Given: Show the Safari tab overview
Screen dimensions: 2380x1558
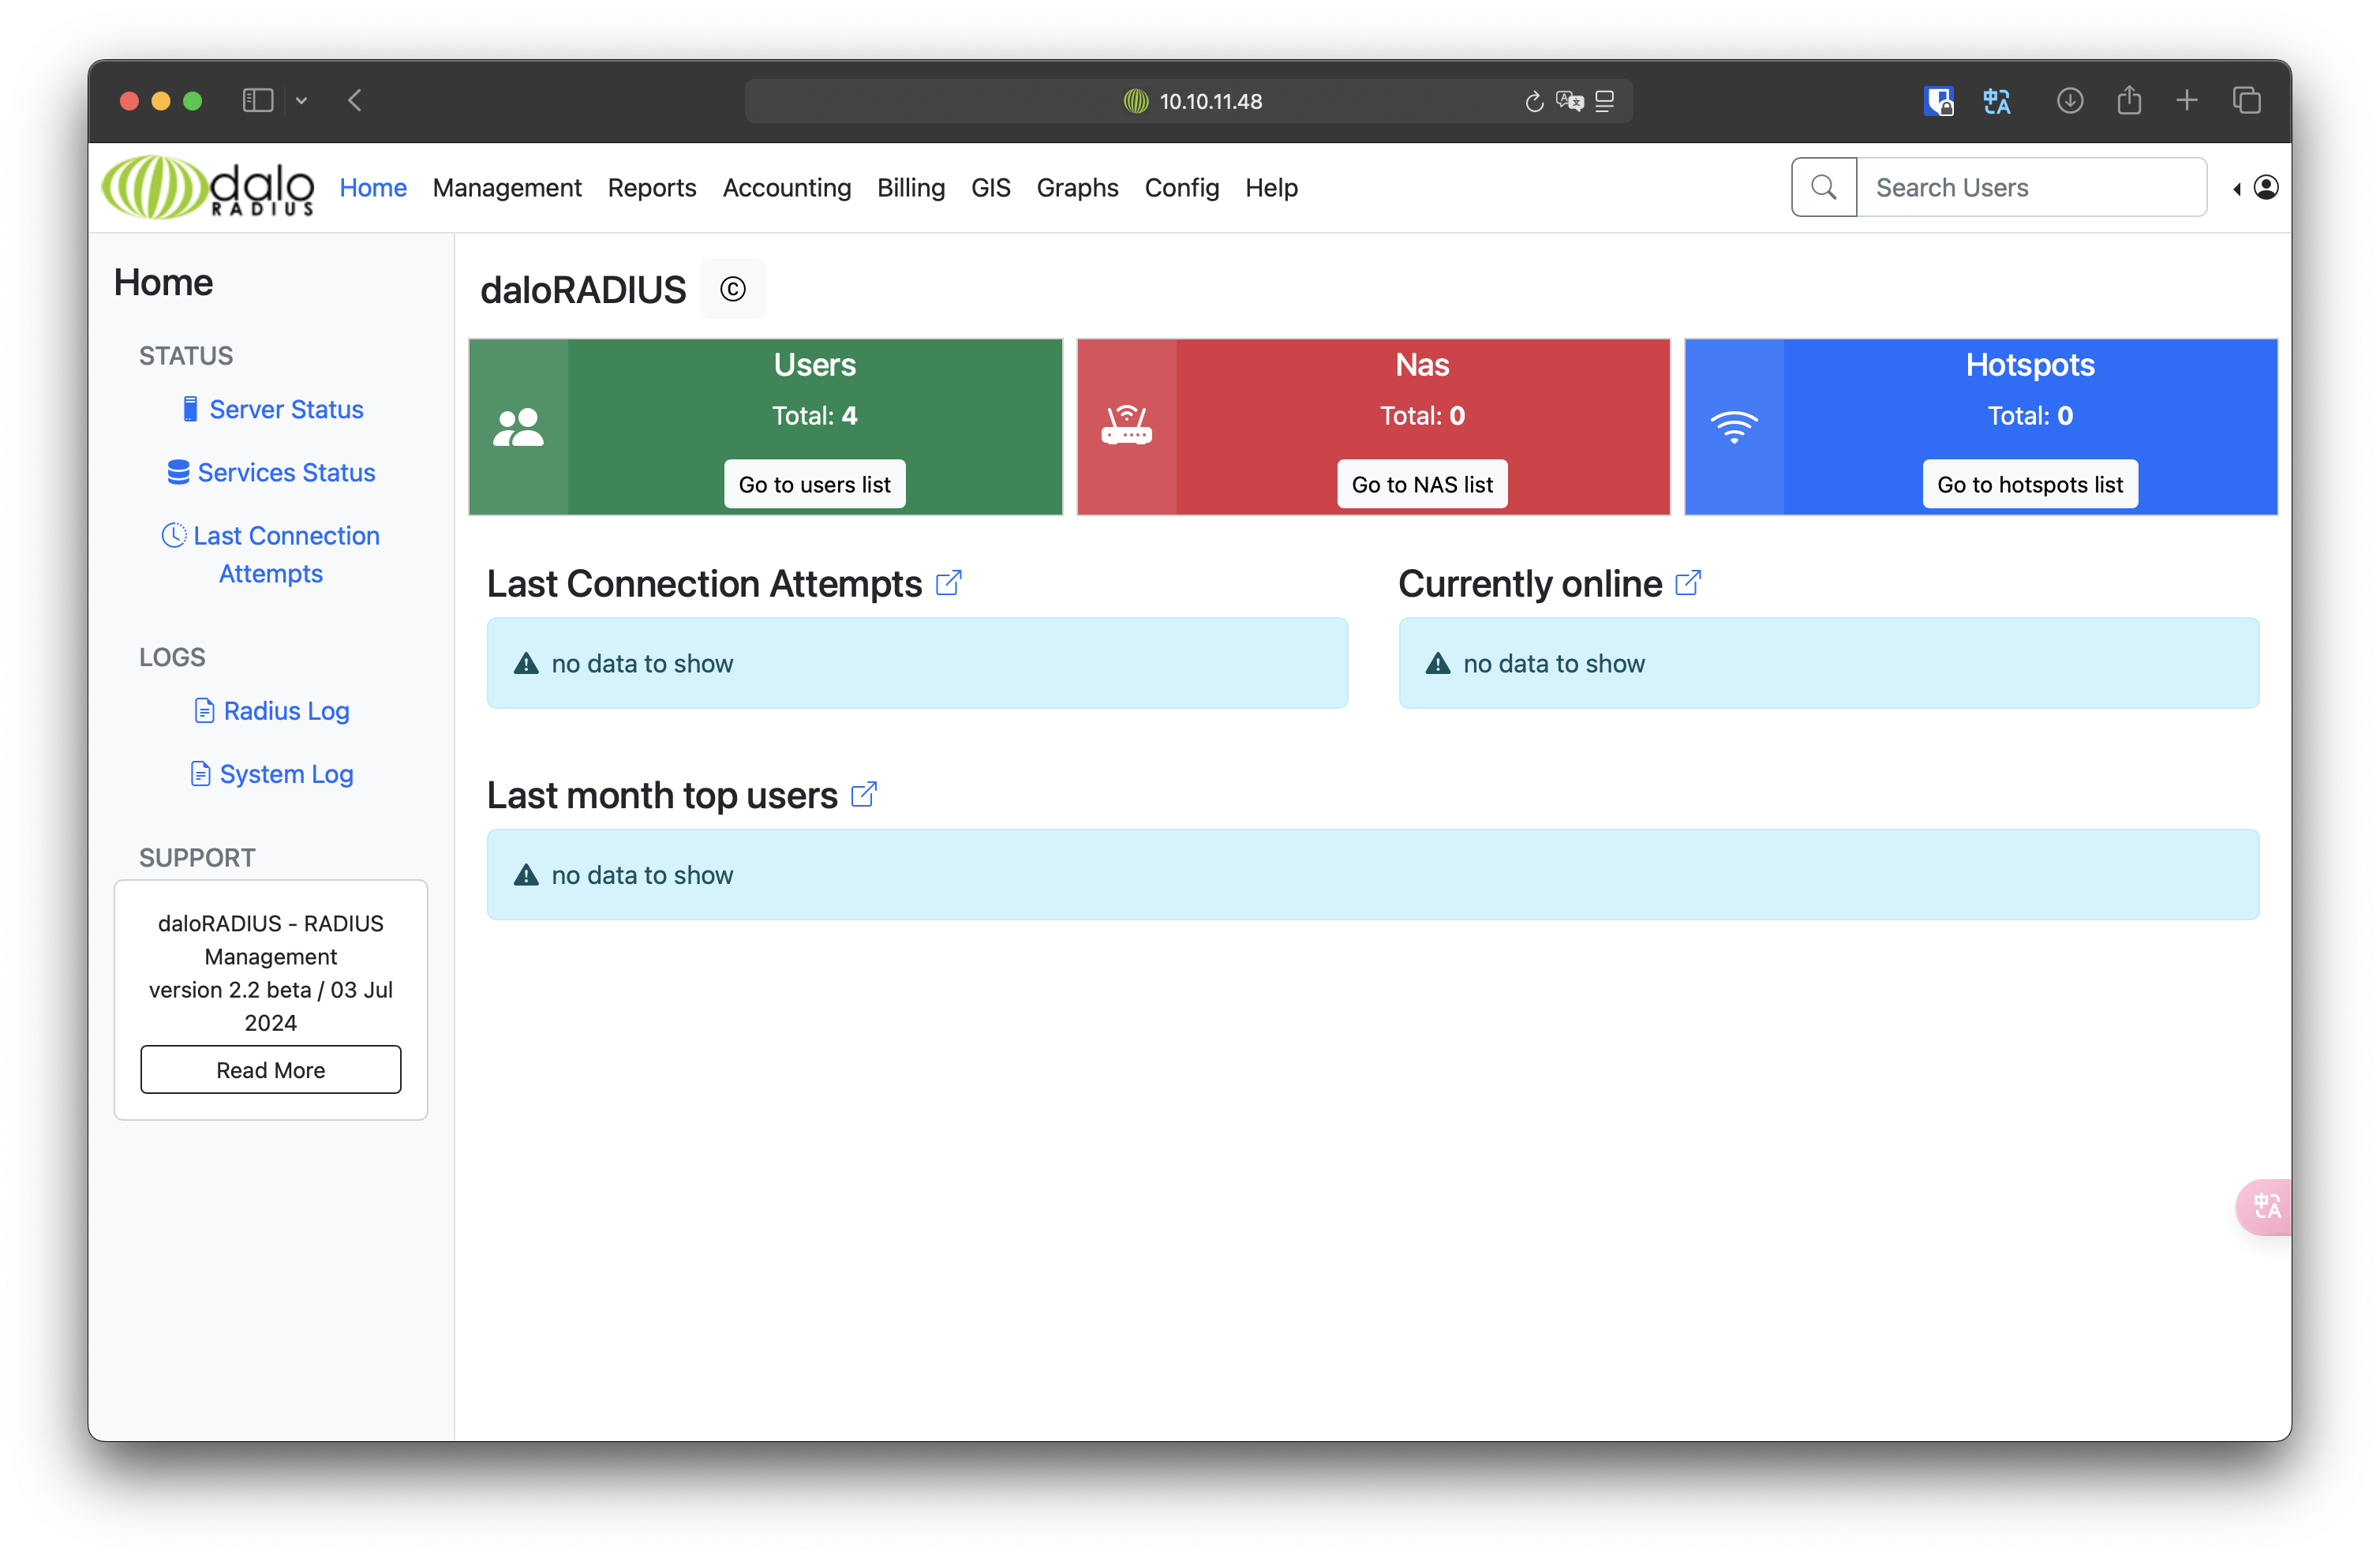Looking at the screenshot, I should click(2247, 100).
